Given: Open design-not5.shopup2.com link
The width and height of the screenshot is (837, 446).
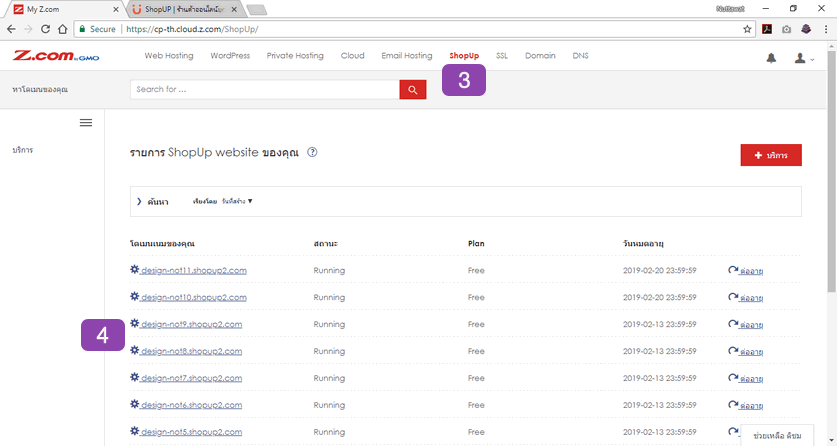Looking at the screenshot, I should click(192, 432).
